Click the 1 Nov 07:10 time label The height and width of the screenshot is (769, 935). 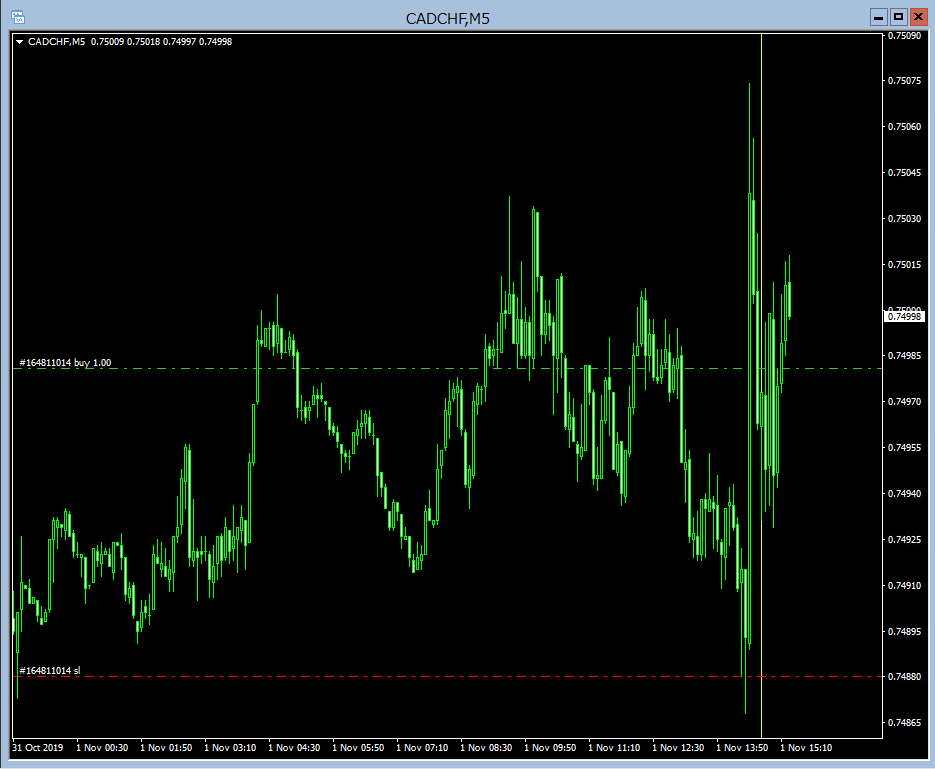422,748
